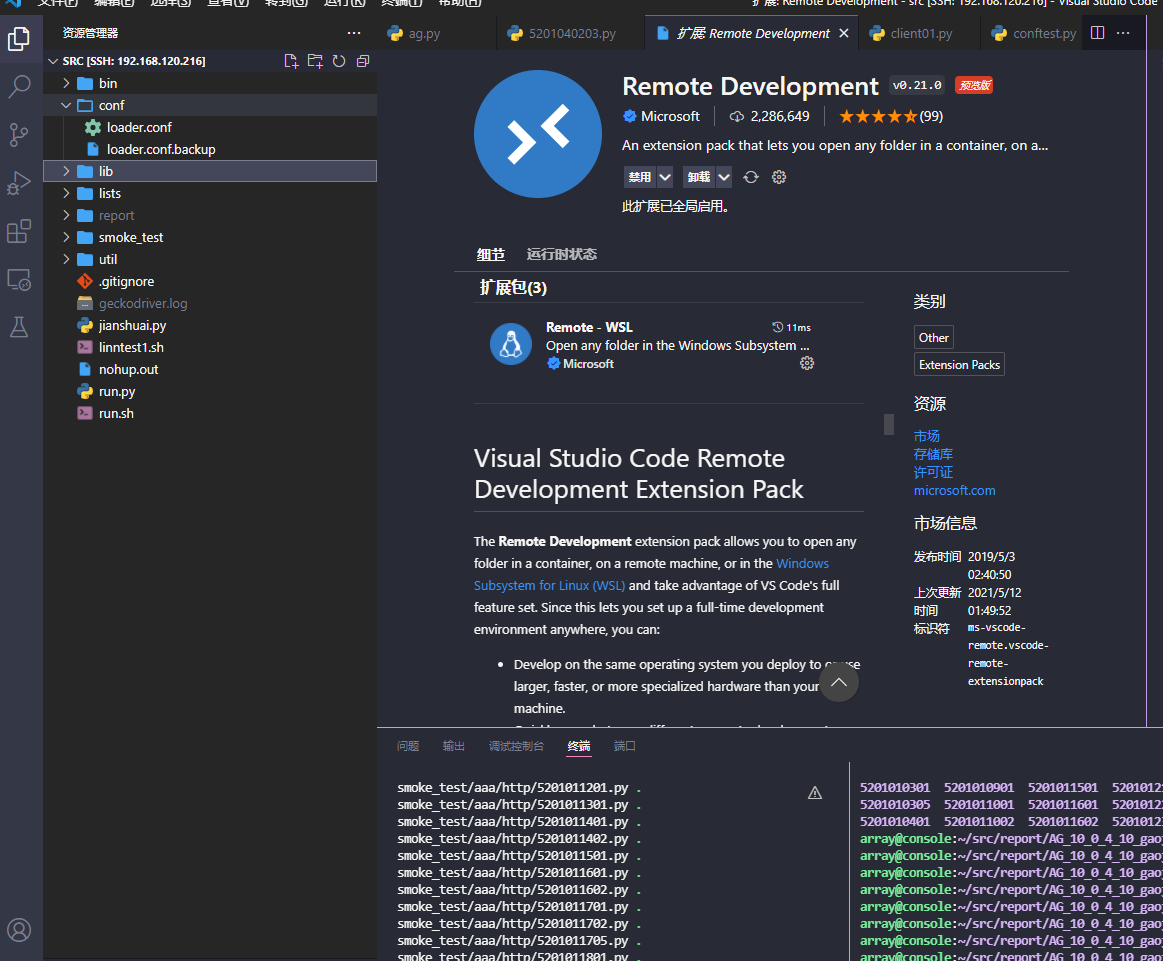Expand the report folder

click(x=66, y=216)
